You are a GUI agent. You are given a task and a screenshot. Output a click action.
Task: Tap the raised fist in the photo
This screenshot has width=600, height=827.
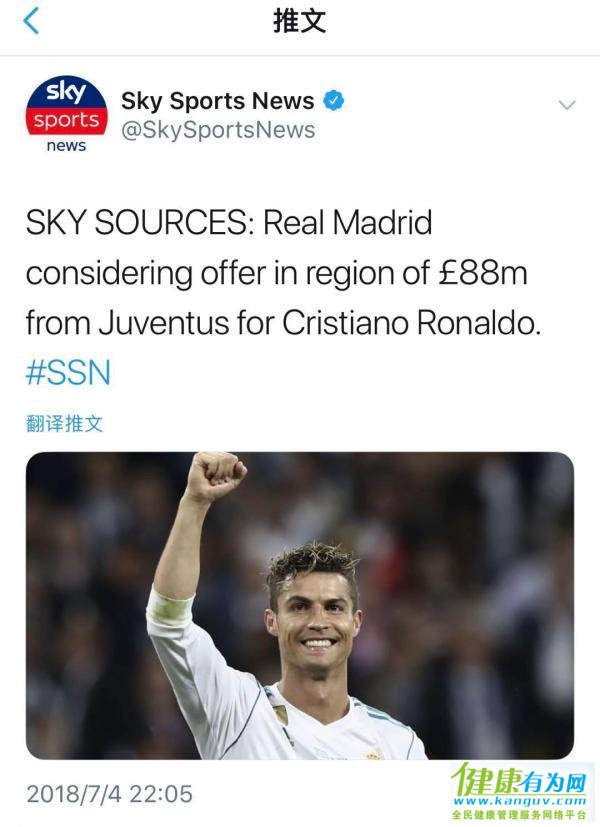coord(216,476)
